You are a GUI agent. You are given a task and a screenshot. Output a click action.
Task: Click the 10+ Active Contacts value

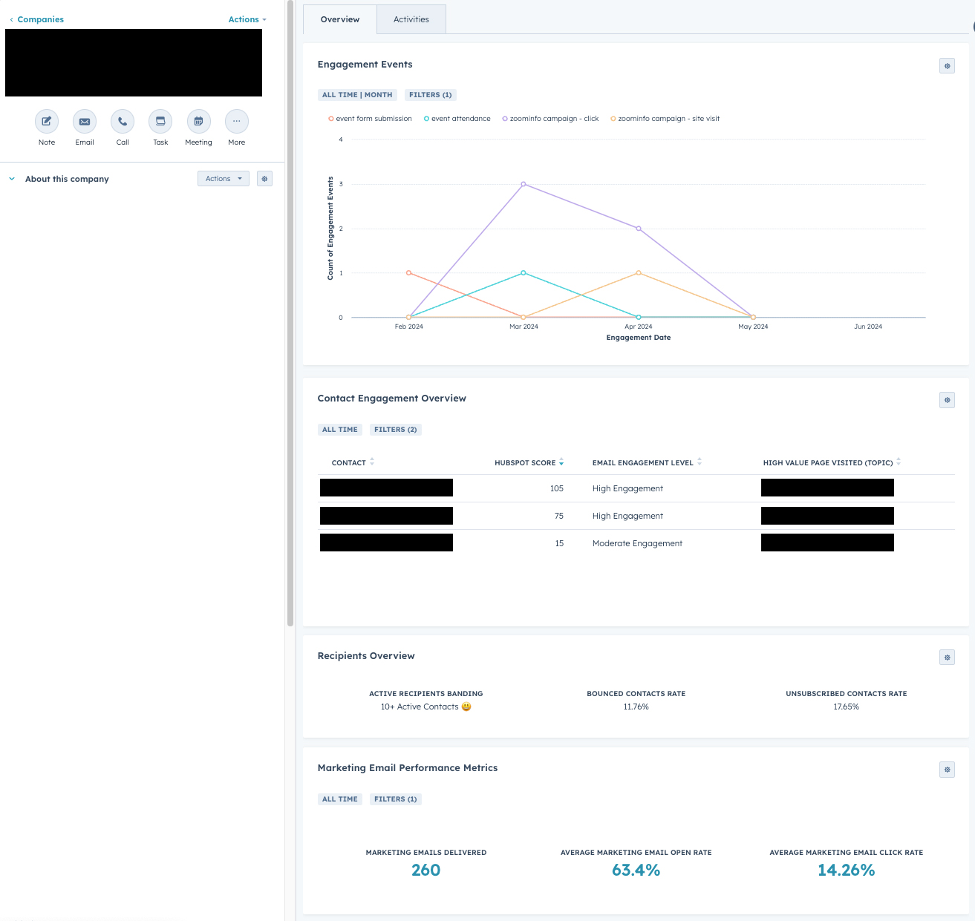[426, 707]
